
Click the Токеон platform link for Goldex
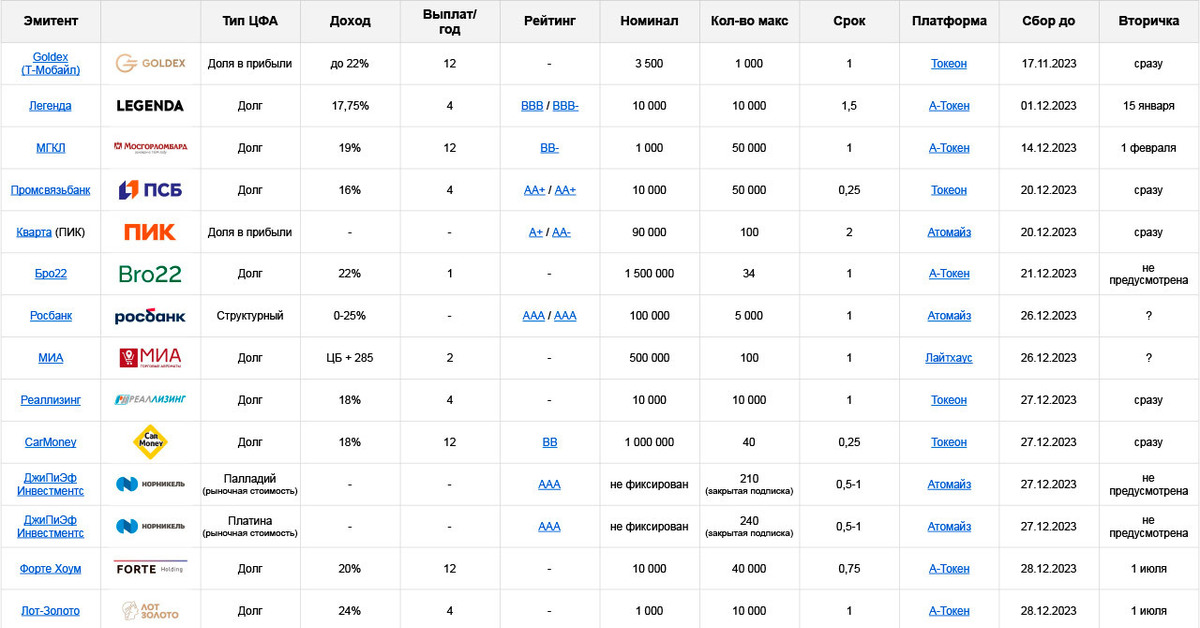(948, 64)
